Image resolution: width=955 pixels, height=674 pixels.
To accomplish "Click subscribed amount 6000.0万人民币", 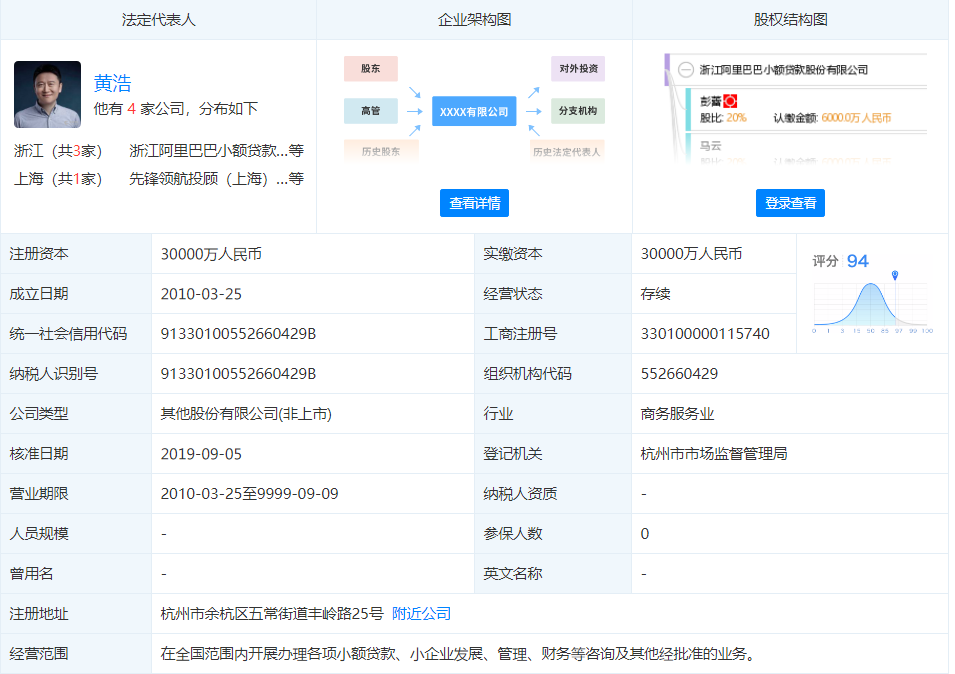I will (x=856, y=118).
